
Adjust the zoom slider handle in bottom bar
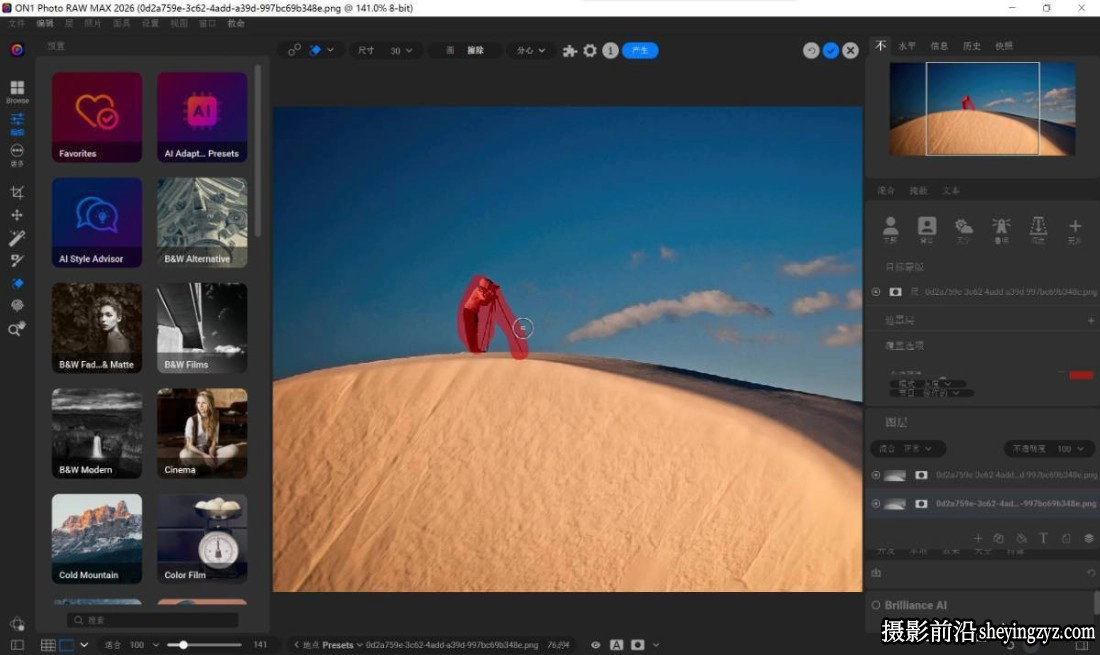coord(183,644)
